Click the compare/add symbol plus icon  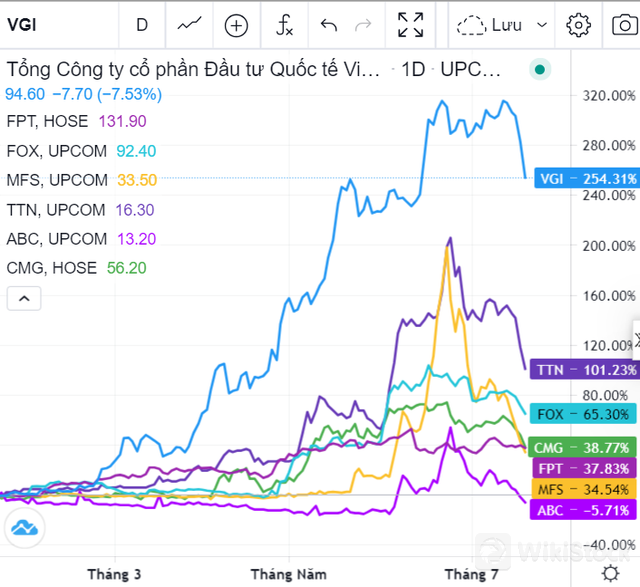click(x=236, y=25)
